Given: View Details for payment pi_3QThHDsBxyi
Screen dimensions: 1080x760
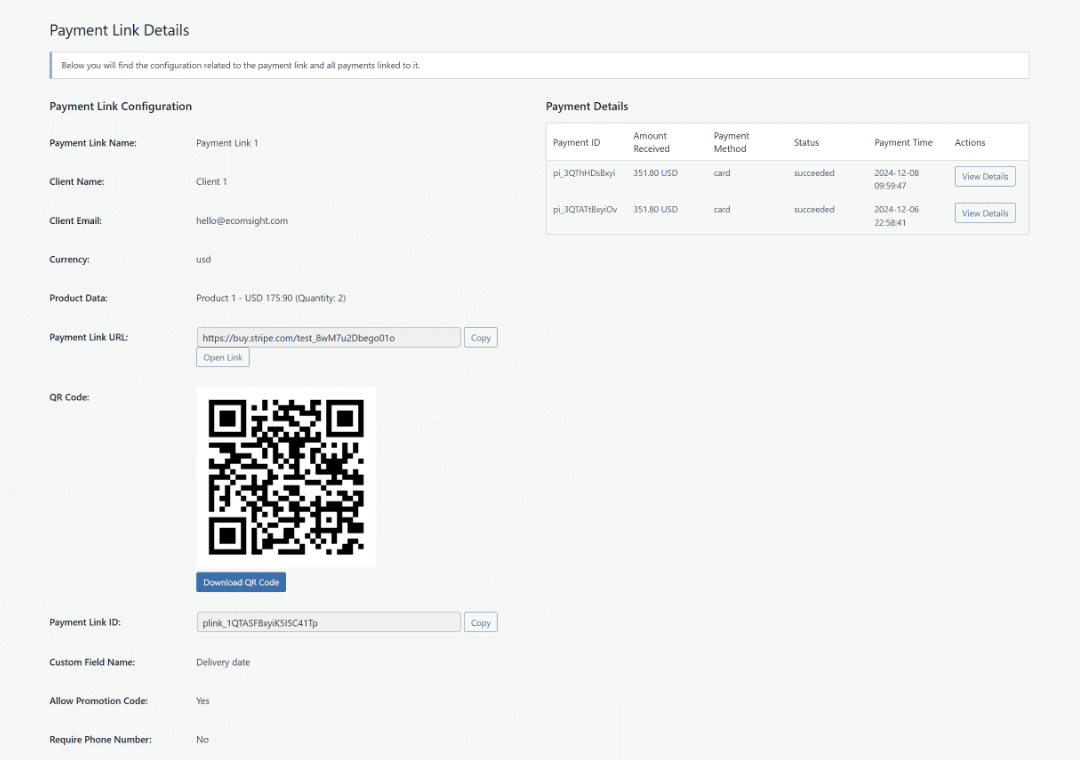Looking at the screenshot, I should point(984,176).
